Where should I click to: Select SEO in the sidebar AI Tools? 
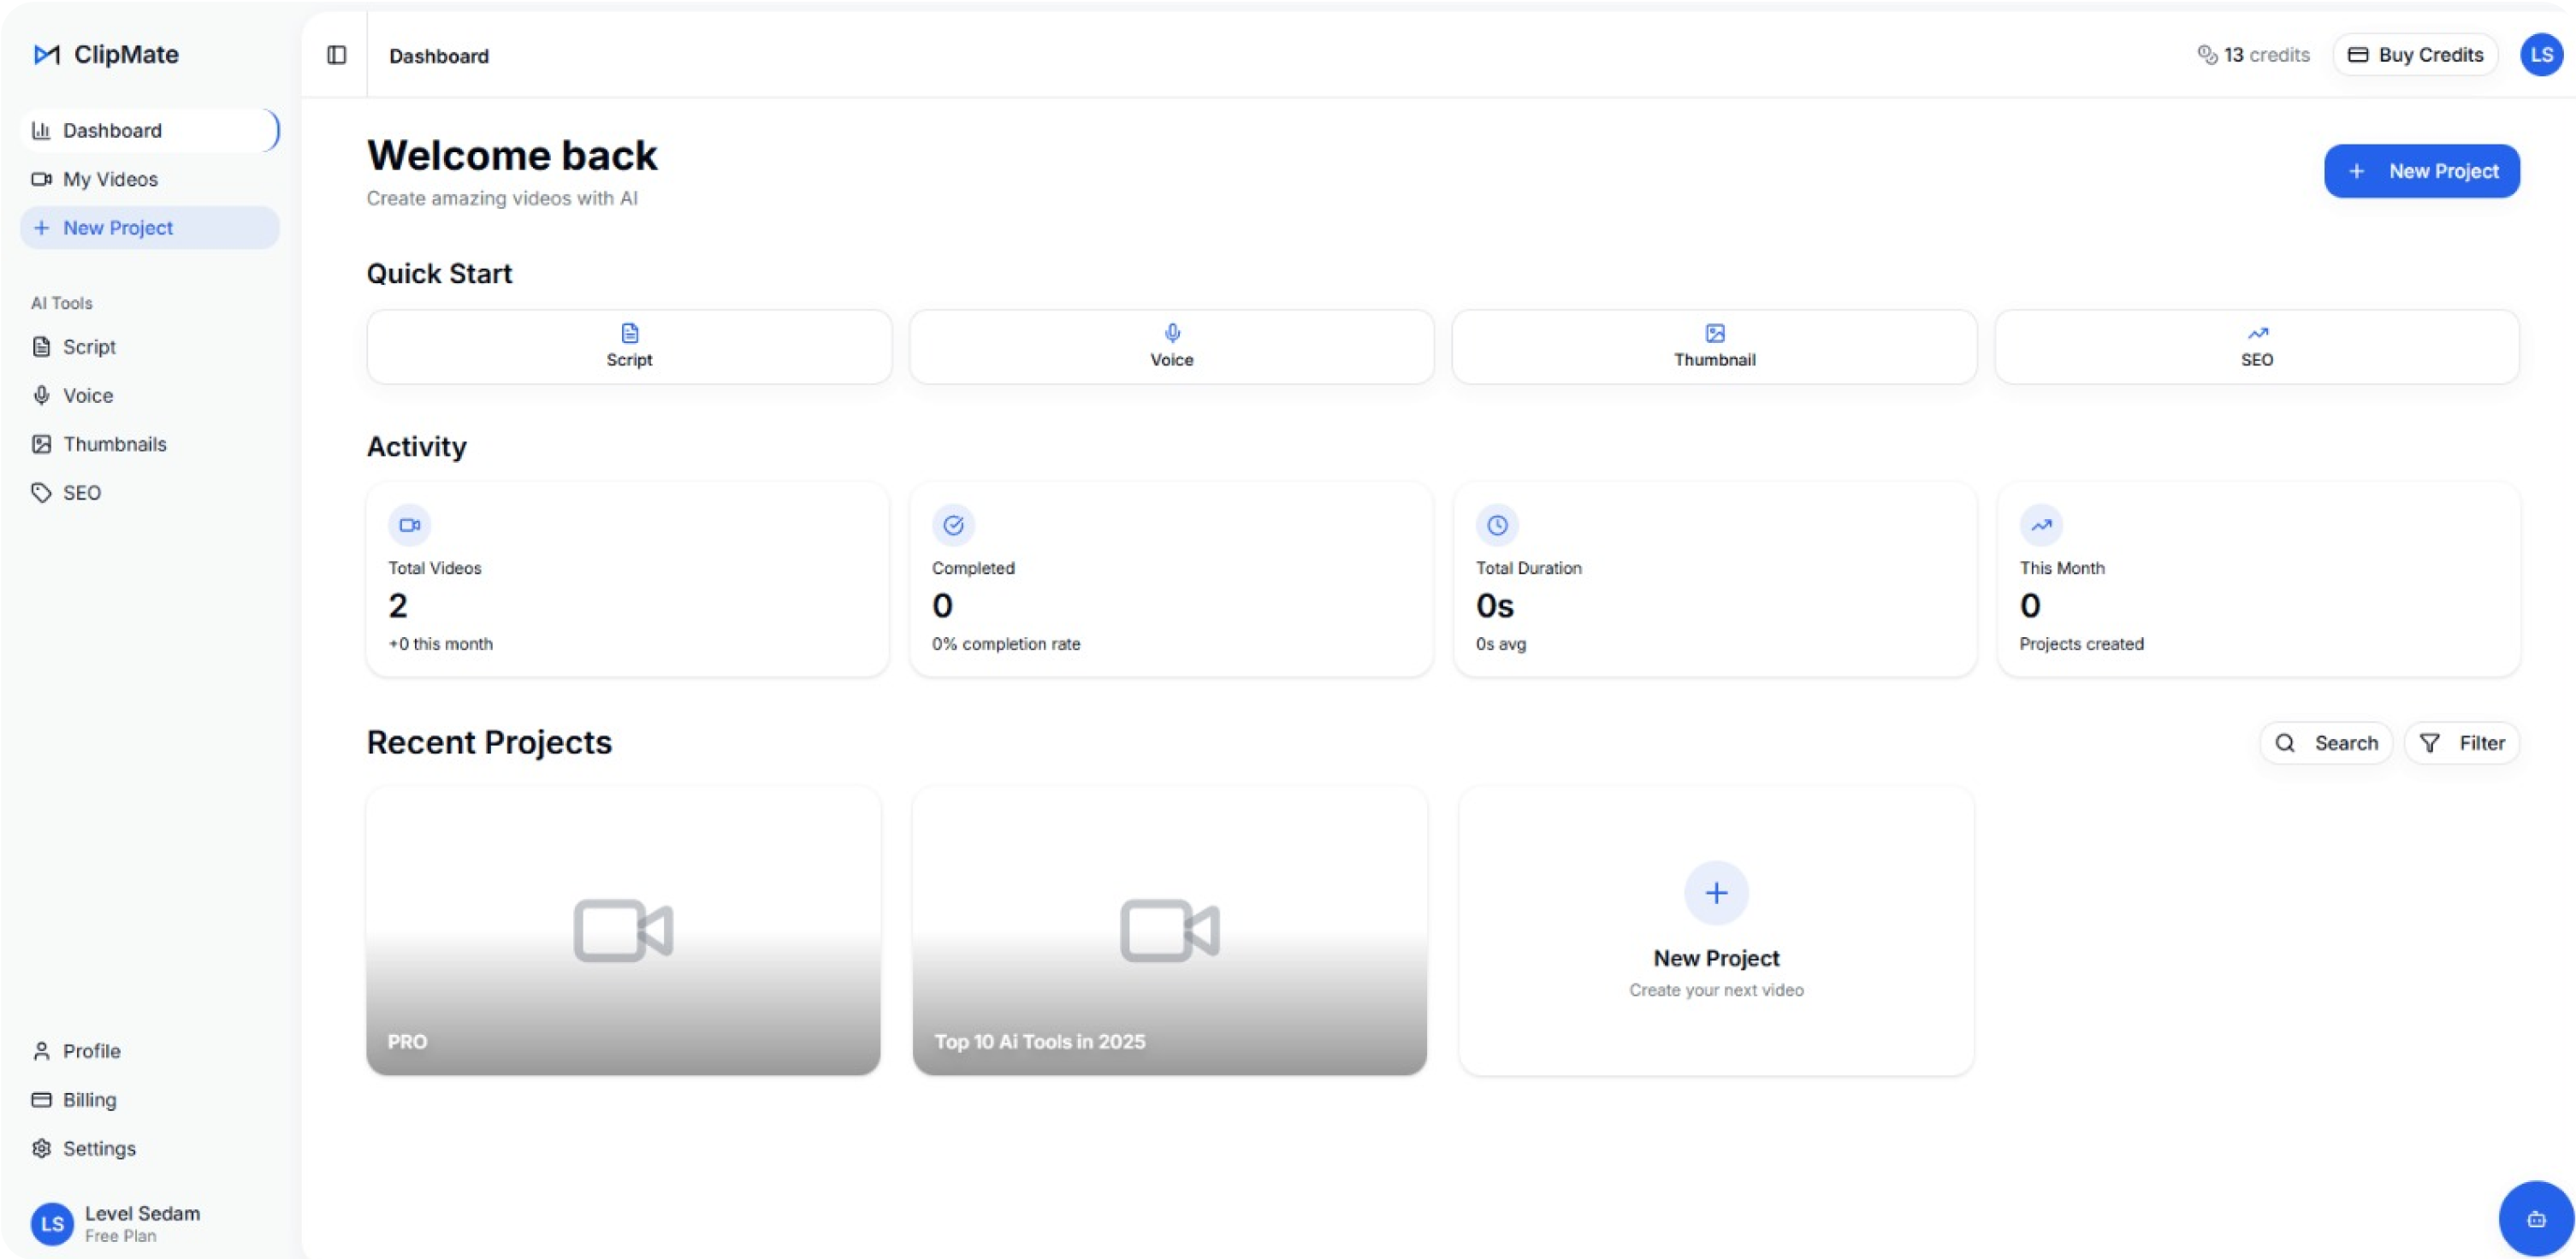[81, 493]
